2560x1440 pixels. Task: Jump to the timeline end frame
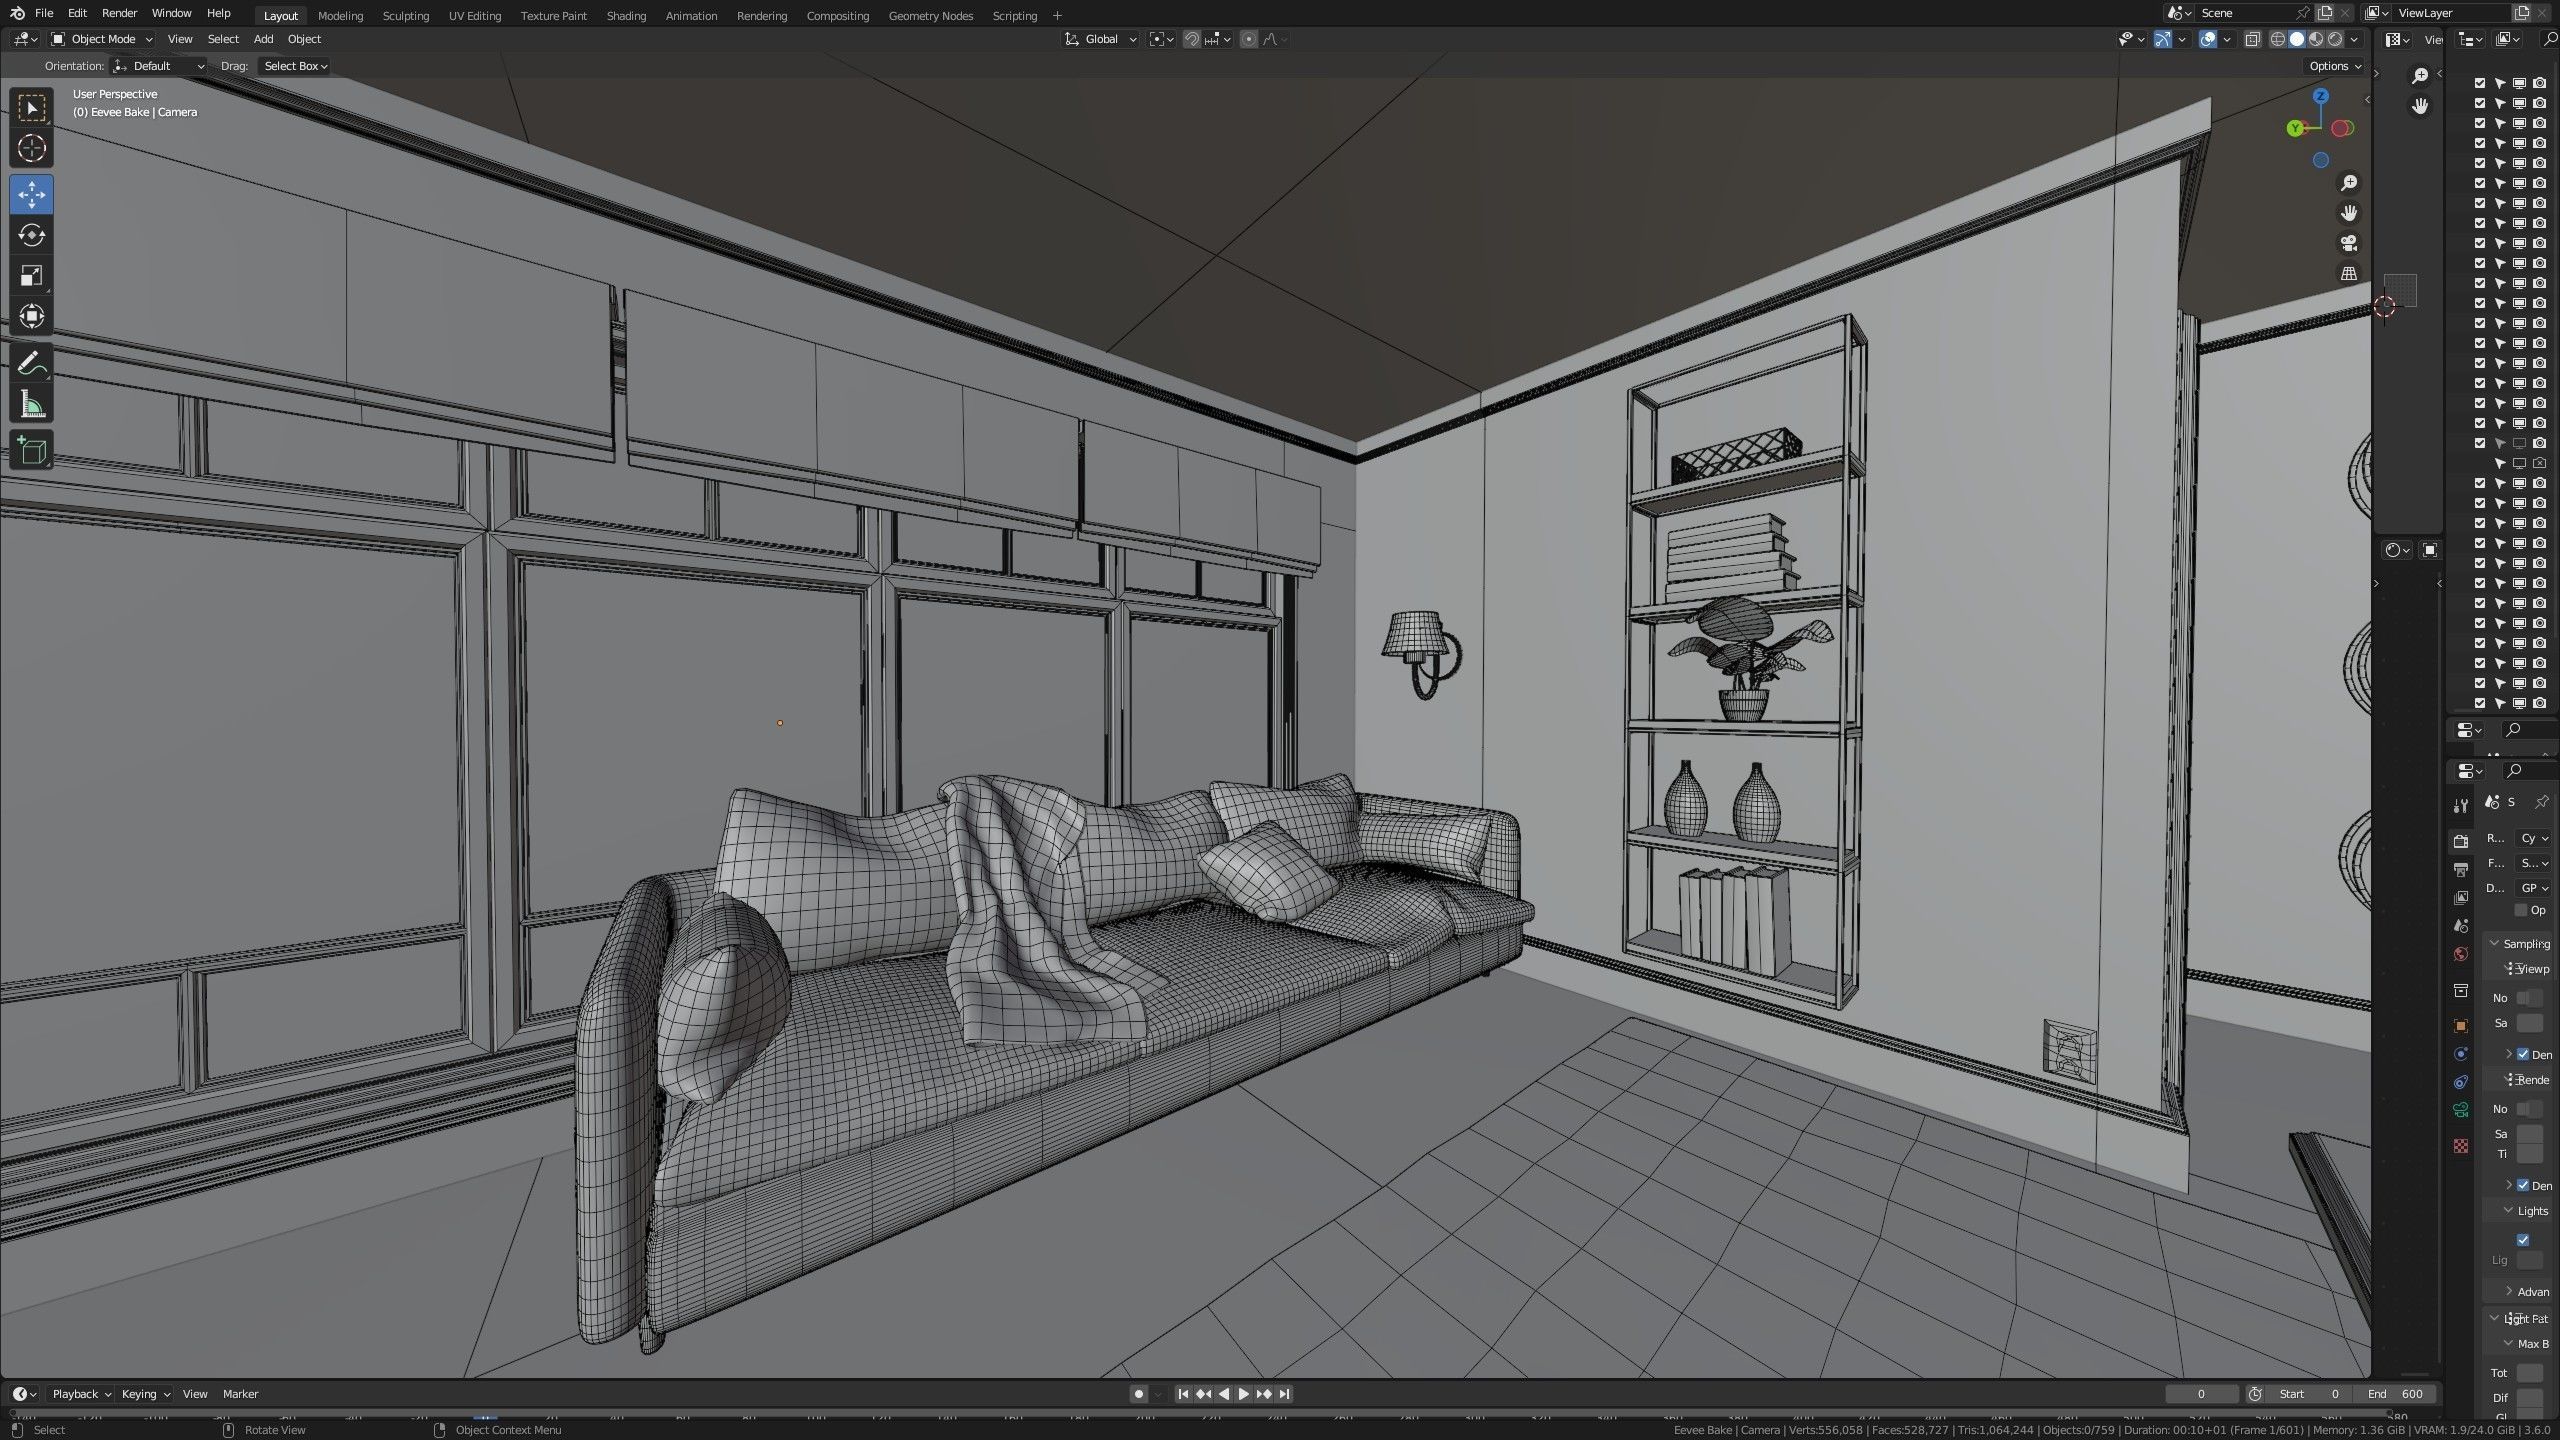(1285, 1394)
